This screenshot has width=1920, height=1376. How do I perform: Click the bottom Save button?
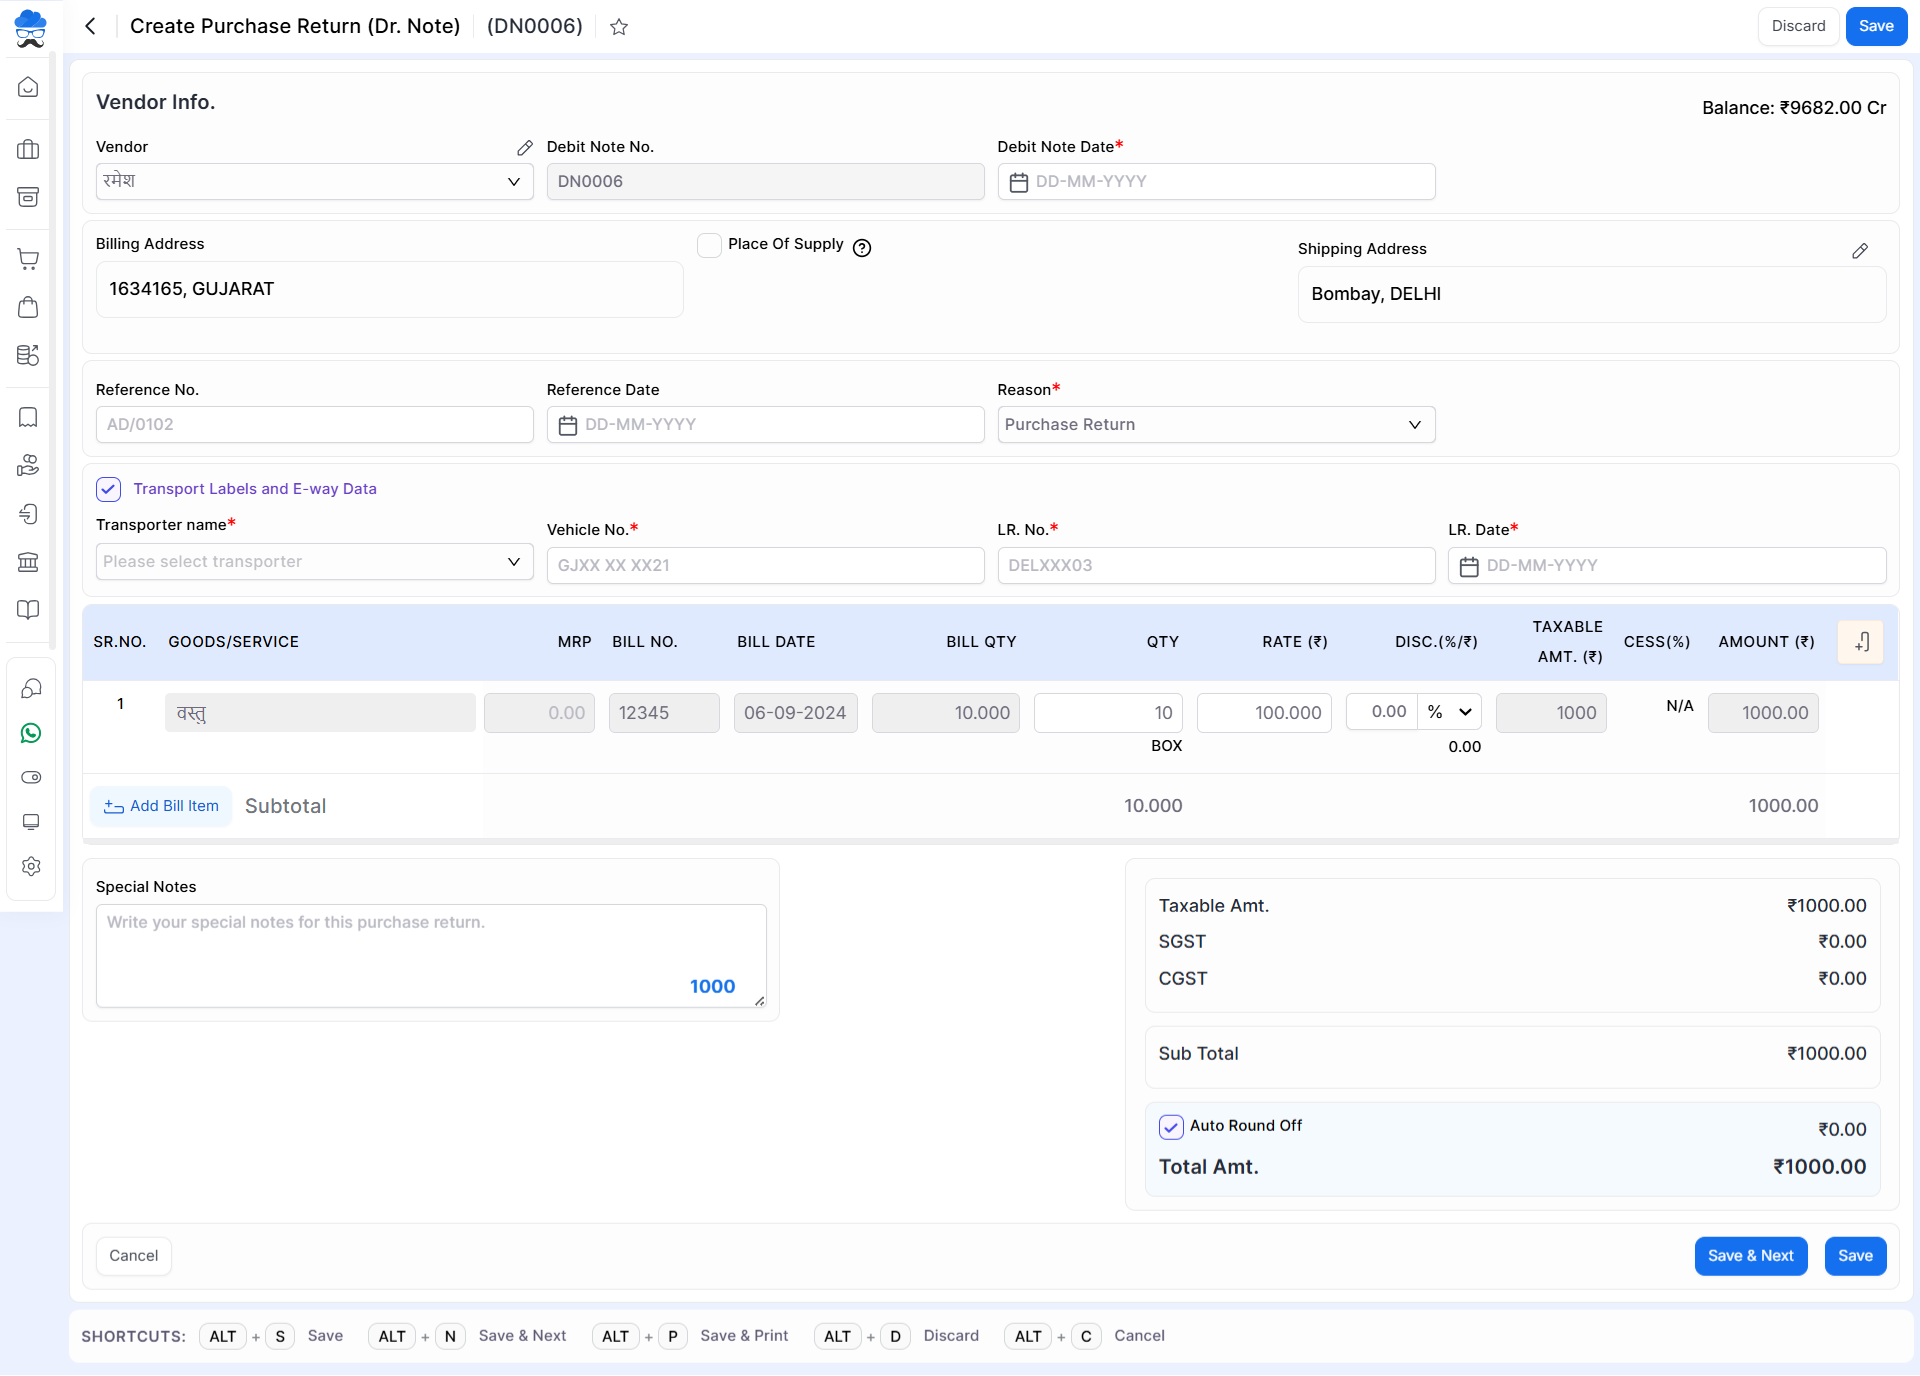[1855, 1256]
